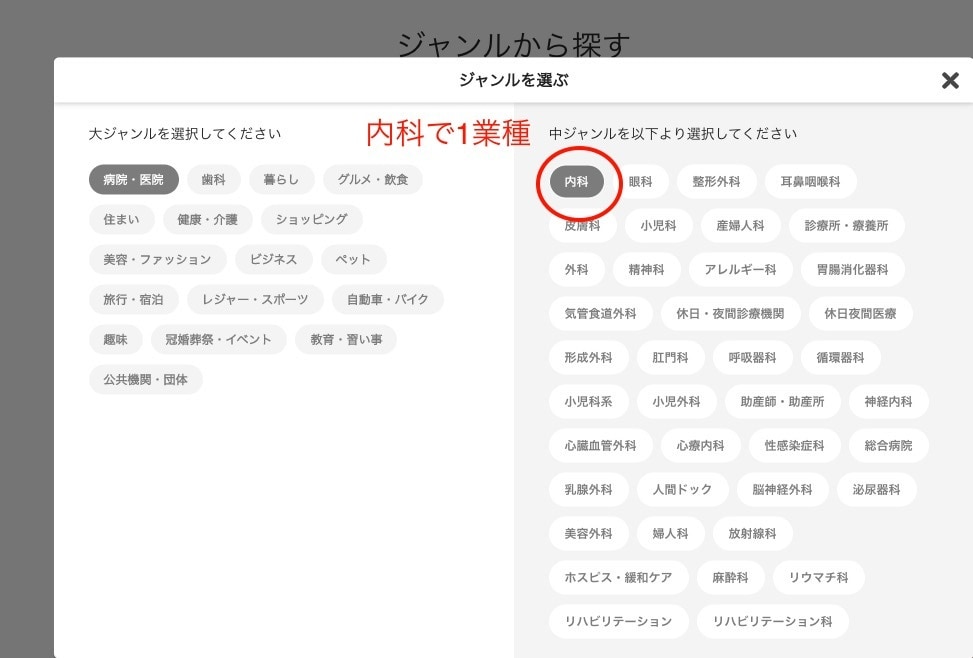Choose the リハビリテーション chip (without 科)
This screenshot has height=658, width=973.
pyautogui.click(x=619, y=622)
